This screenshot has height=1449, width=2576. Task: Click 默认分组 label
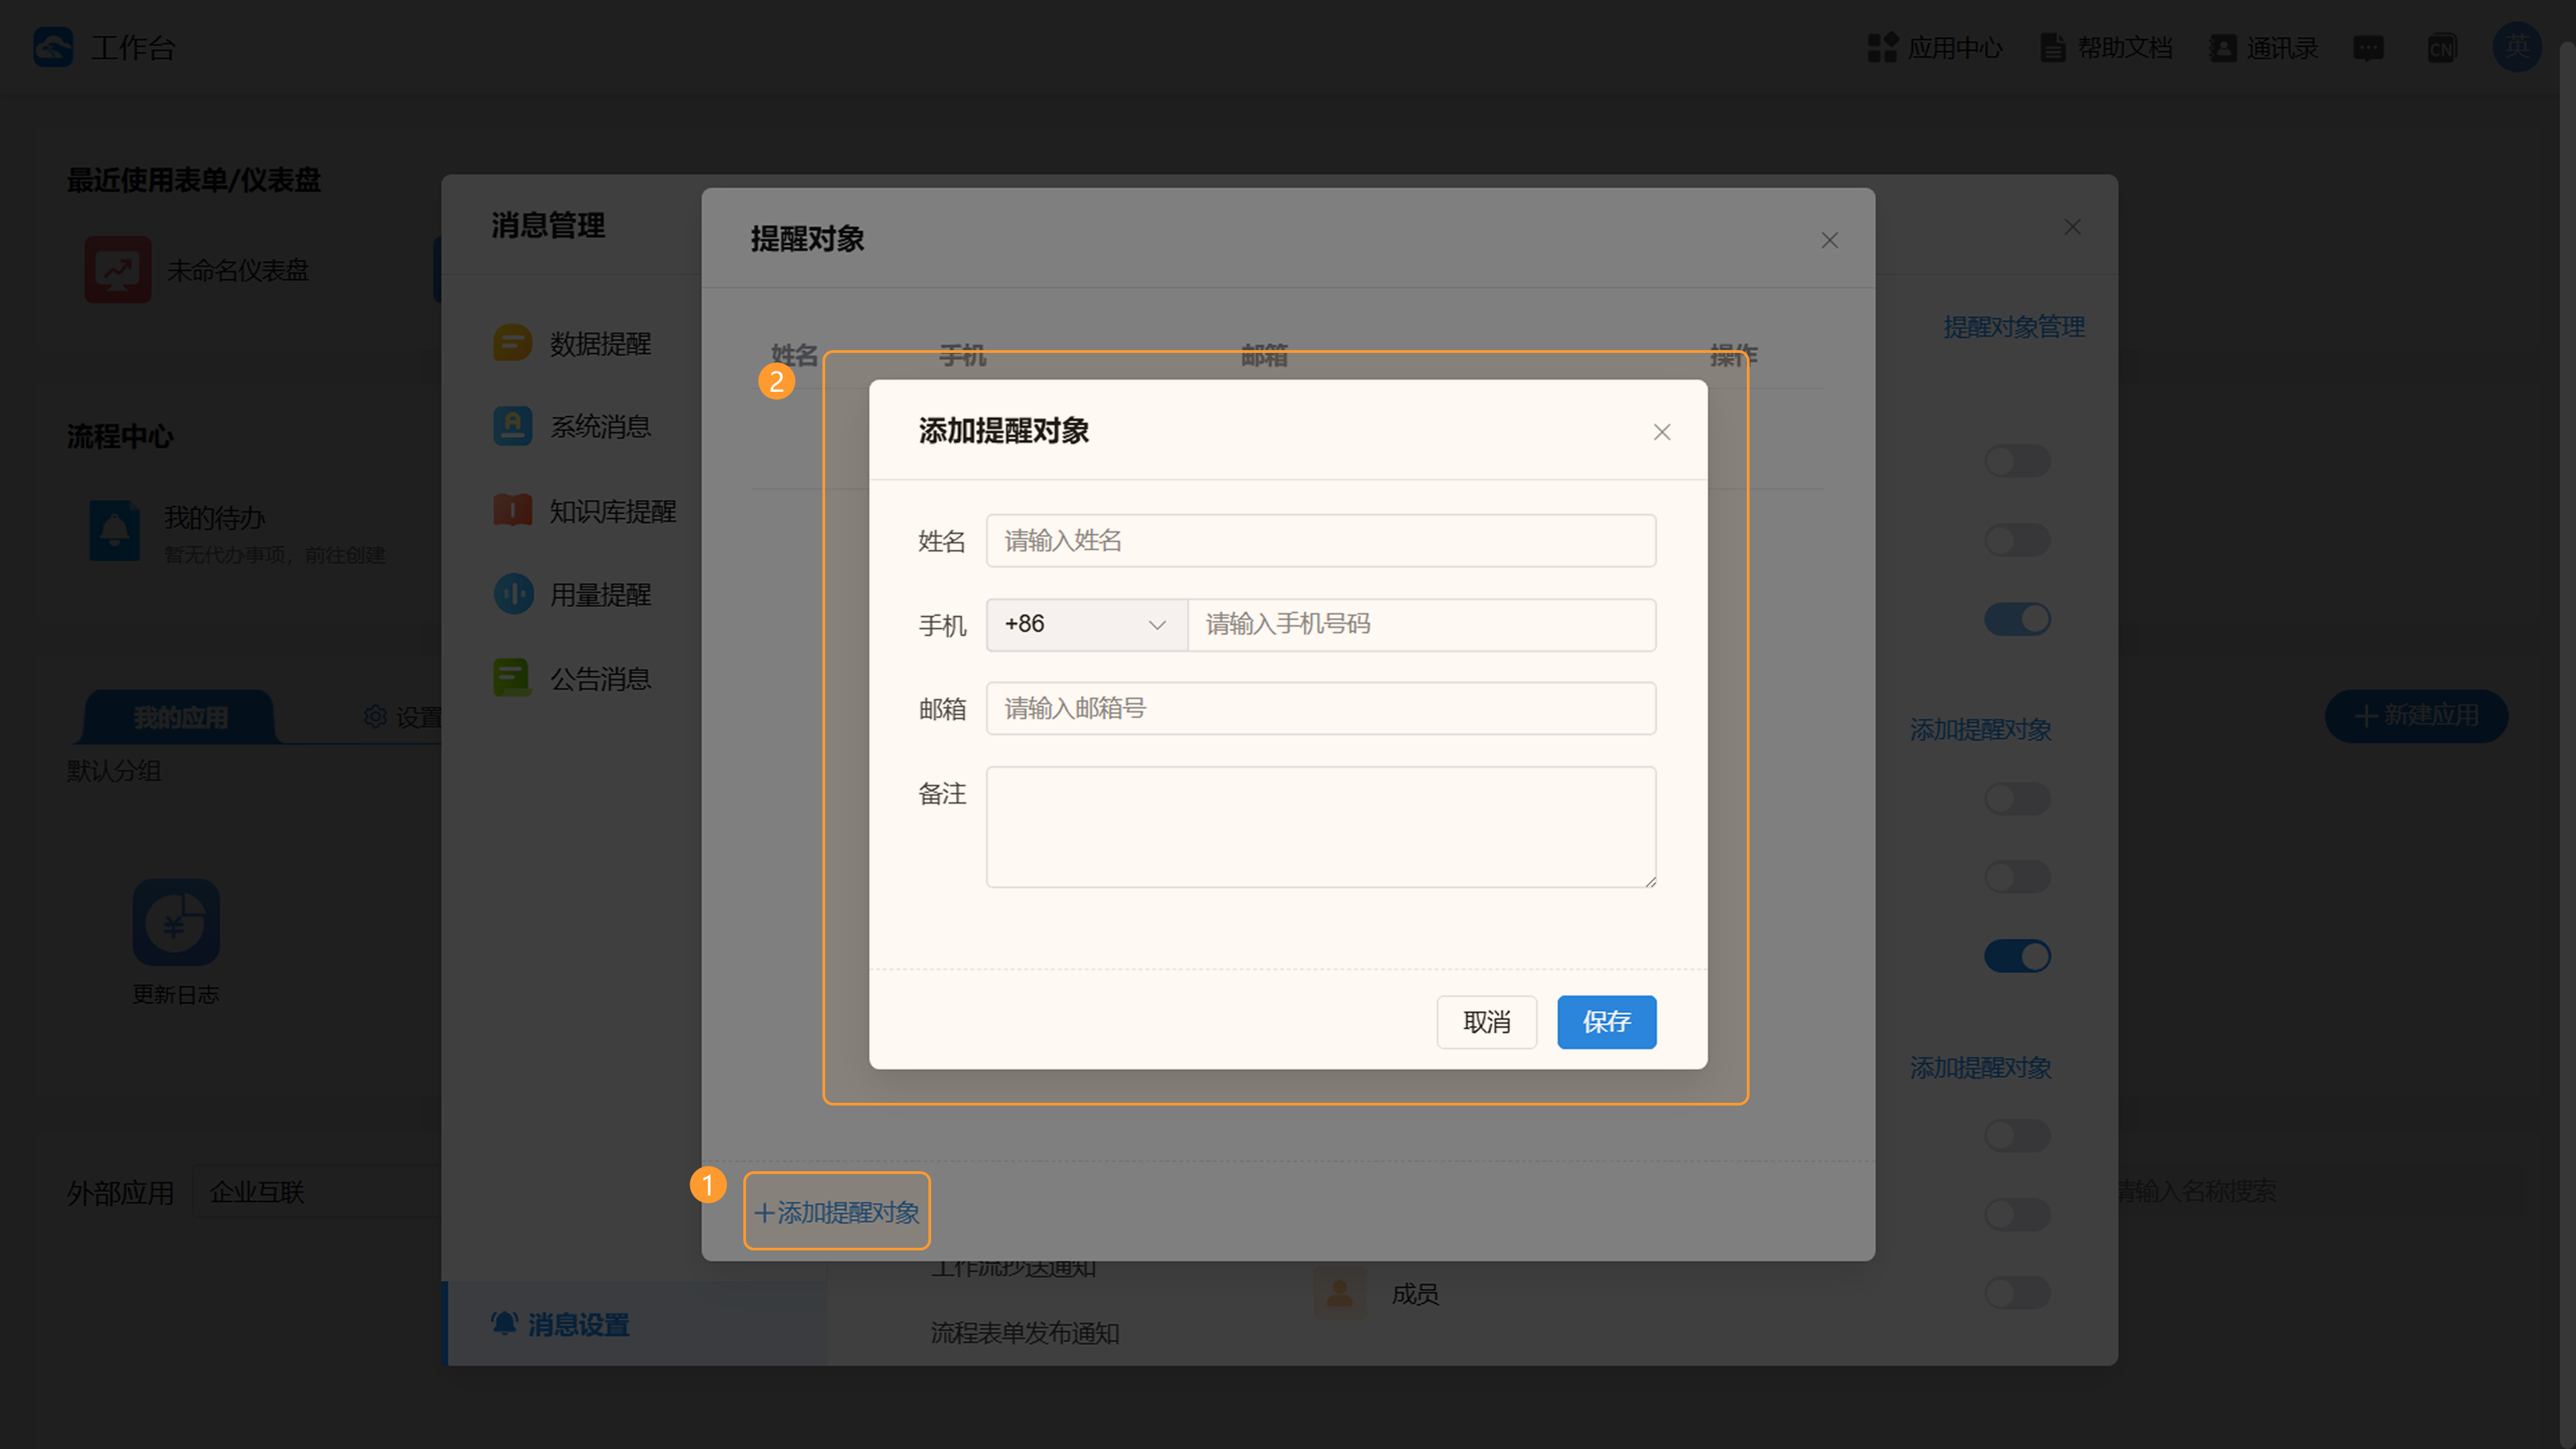[x=114, y=771]
